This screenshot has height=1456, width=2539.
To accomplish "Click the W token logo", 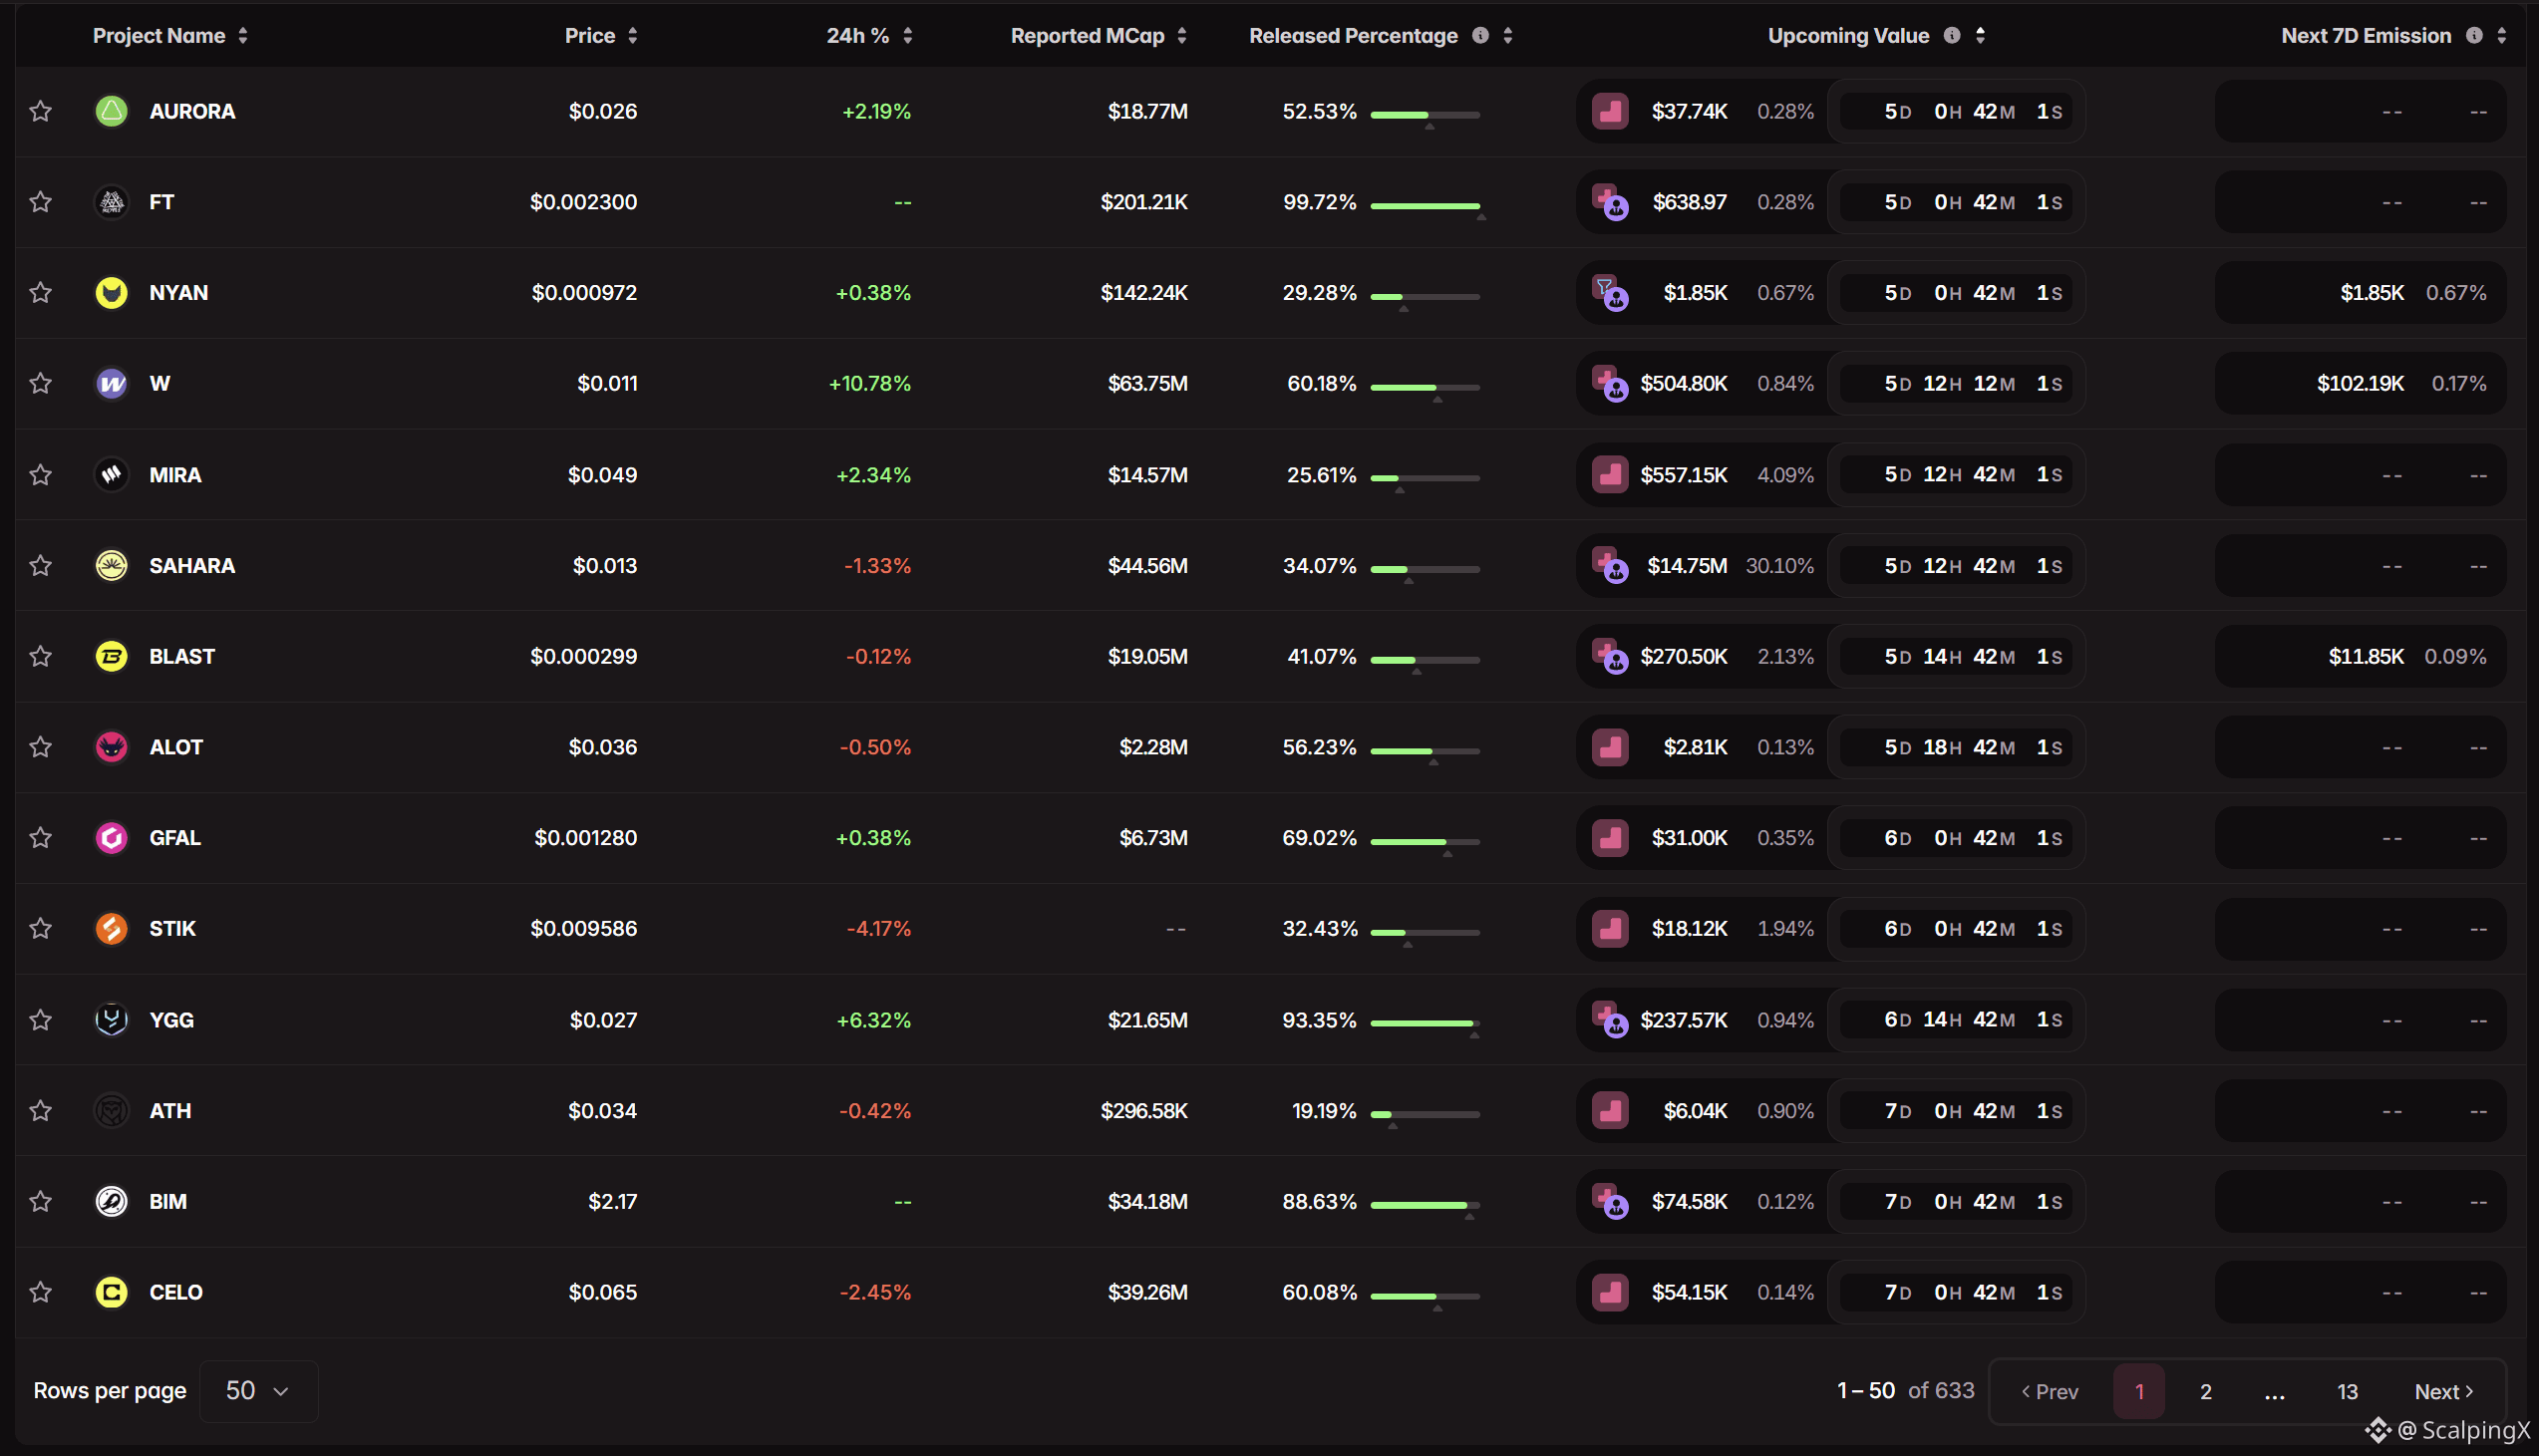I will coord(111,383).
